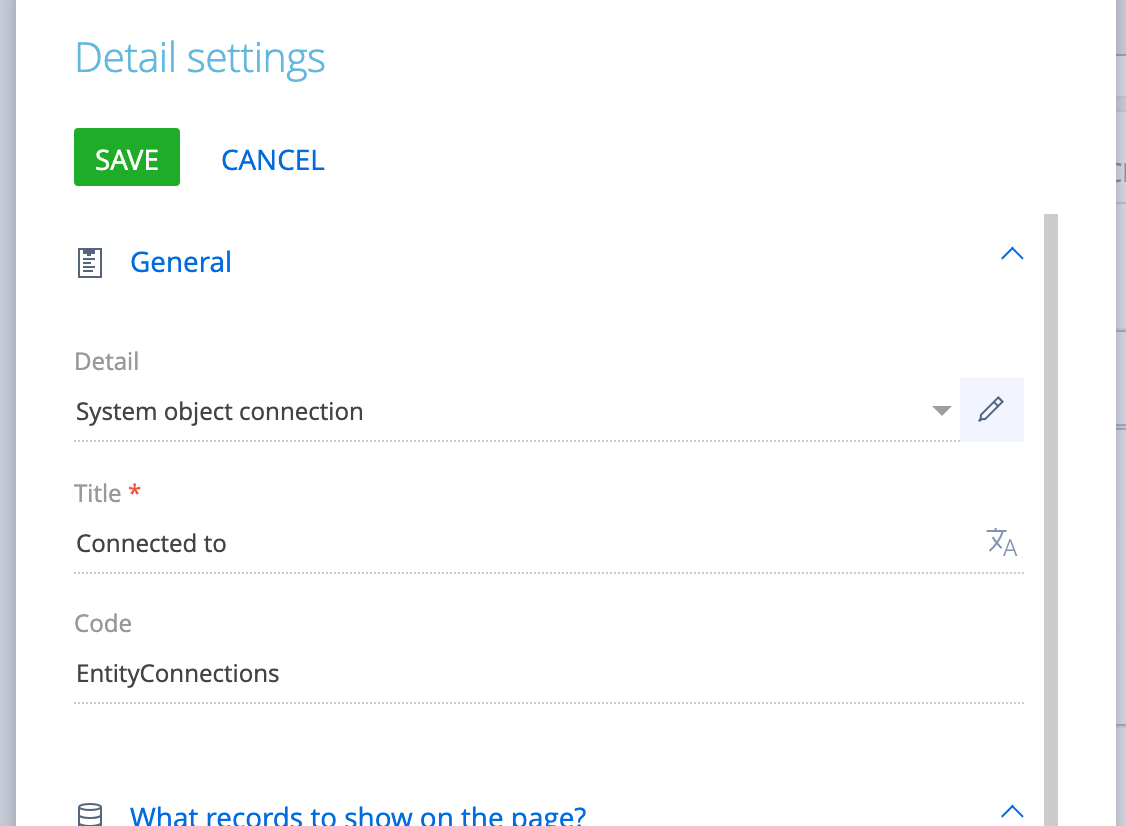
Task: Click the pencil edit icon beside Detail
Action: coord(992,409)
